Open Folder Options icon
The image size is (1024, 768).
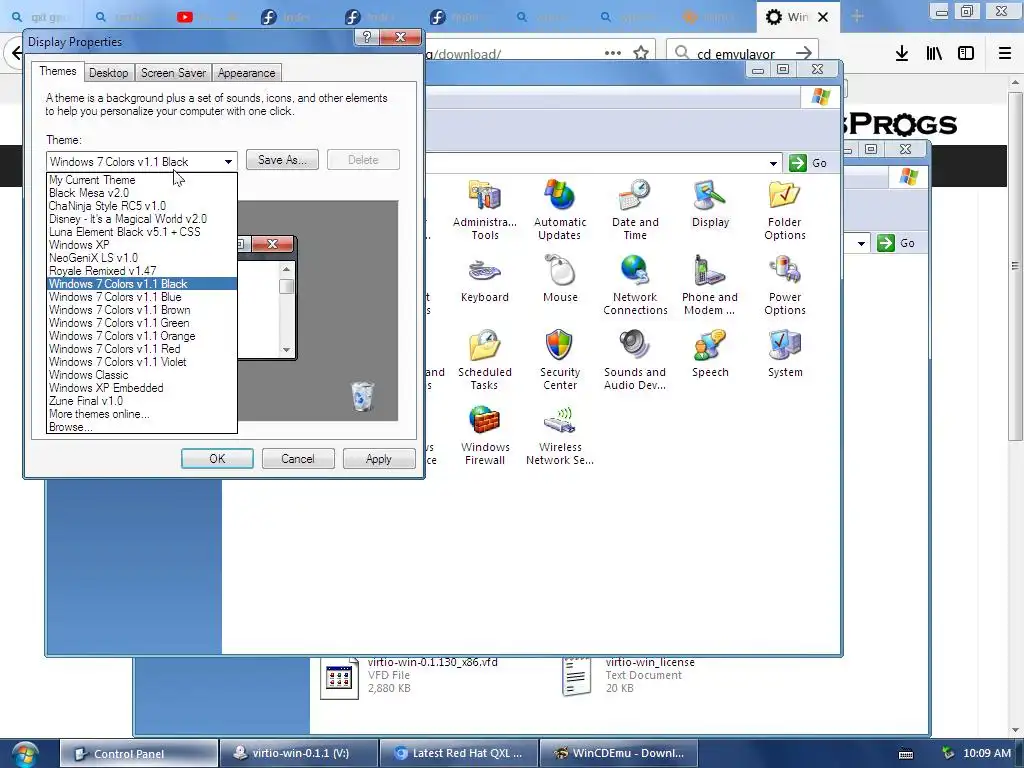coord(784,210)
